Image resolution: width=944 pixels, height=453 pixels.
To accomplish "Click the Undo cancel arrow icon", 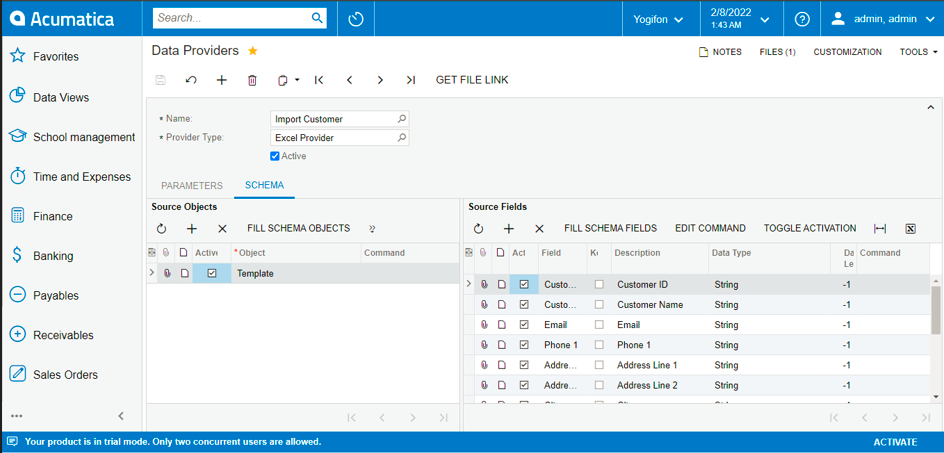I will tap(191, 80).
